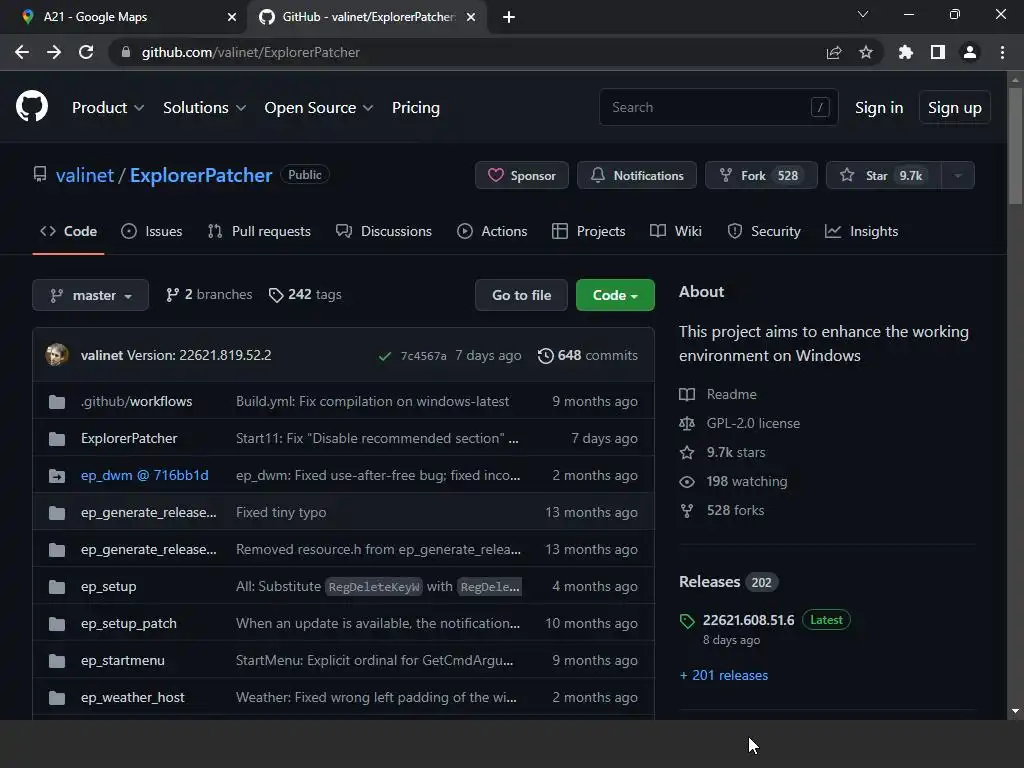1024x768 pixels.
Task: Switch to the Insights tab
Action: [x=861, y=231]
